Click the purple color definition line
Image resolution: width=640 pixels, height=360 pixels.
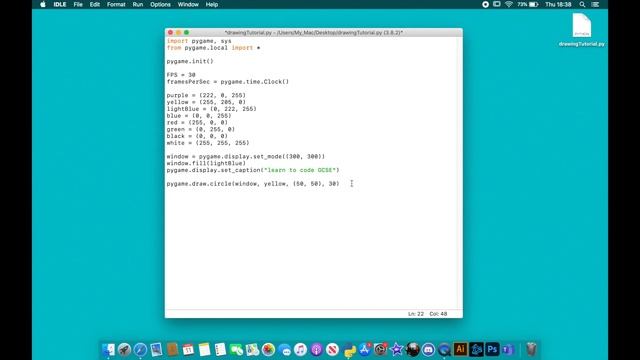pyautogui.click(x=206, y=95)
